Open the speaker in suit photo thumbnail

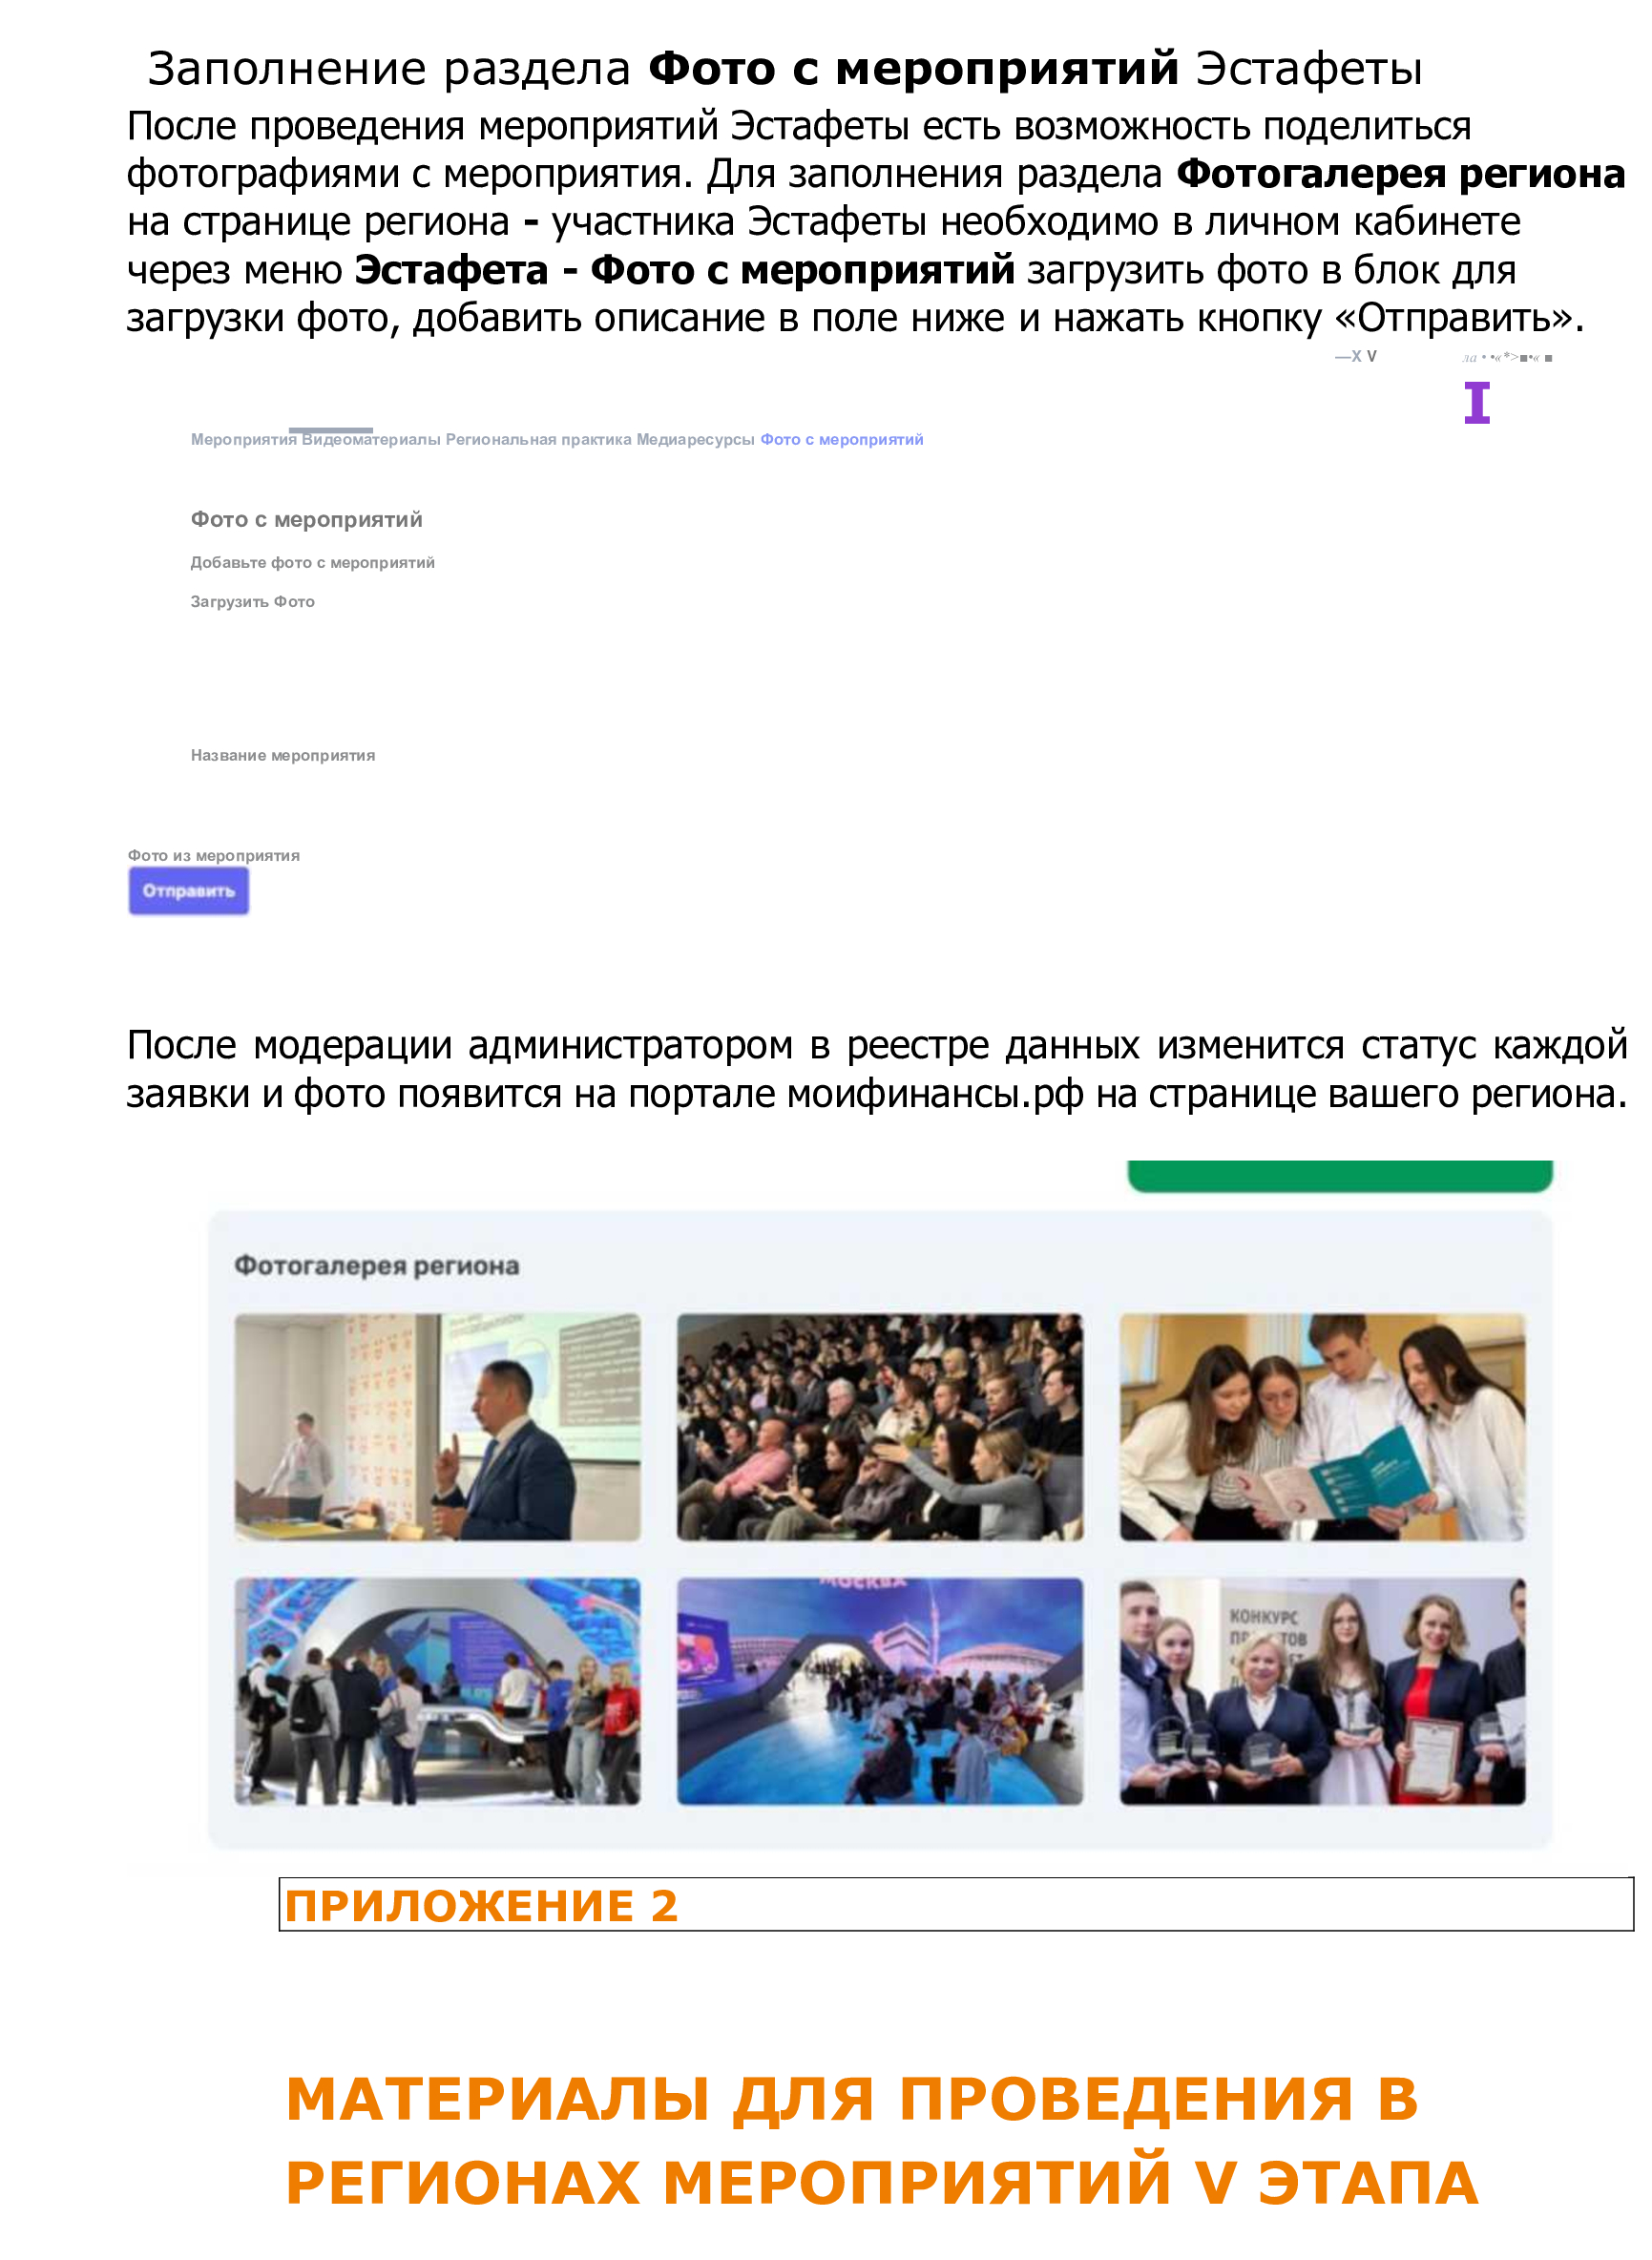click(438, 1427)
